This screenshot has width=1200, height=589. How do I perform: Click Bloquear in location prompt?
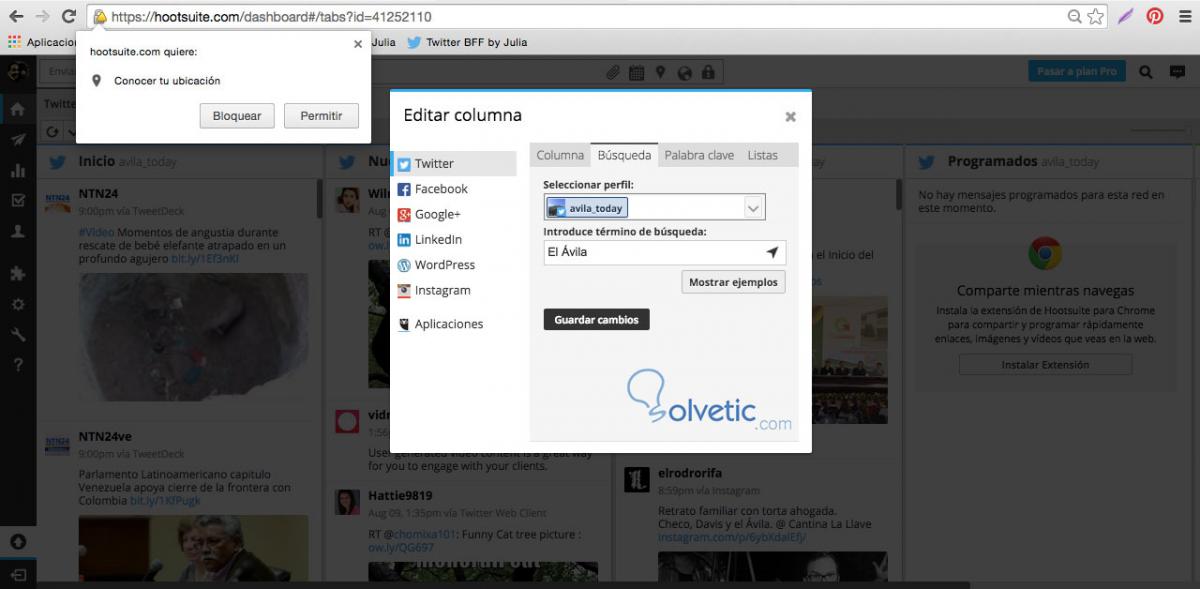pyautogui.click(x=237, y=116)
